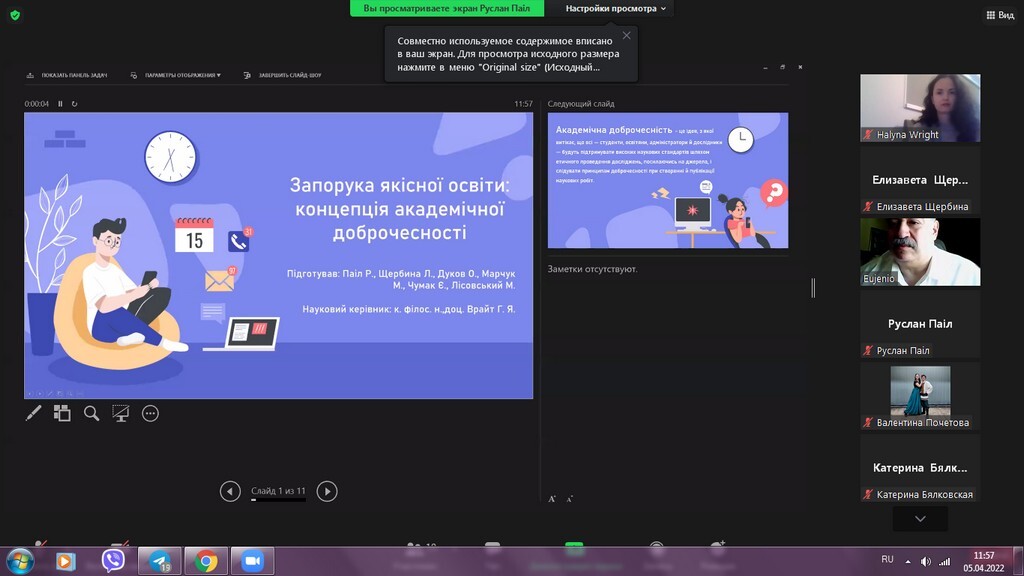Select Елизавета Щербина participant tile
1024x576 pixels.
(920, 180)
